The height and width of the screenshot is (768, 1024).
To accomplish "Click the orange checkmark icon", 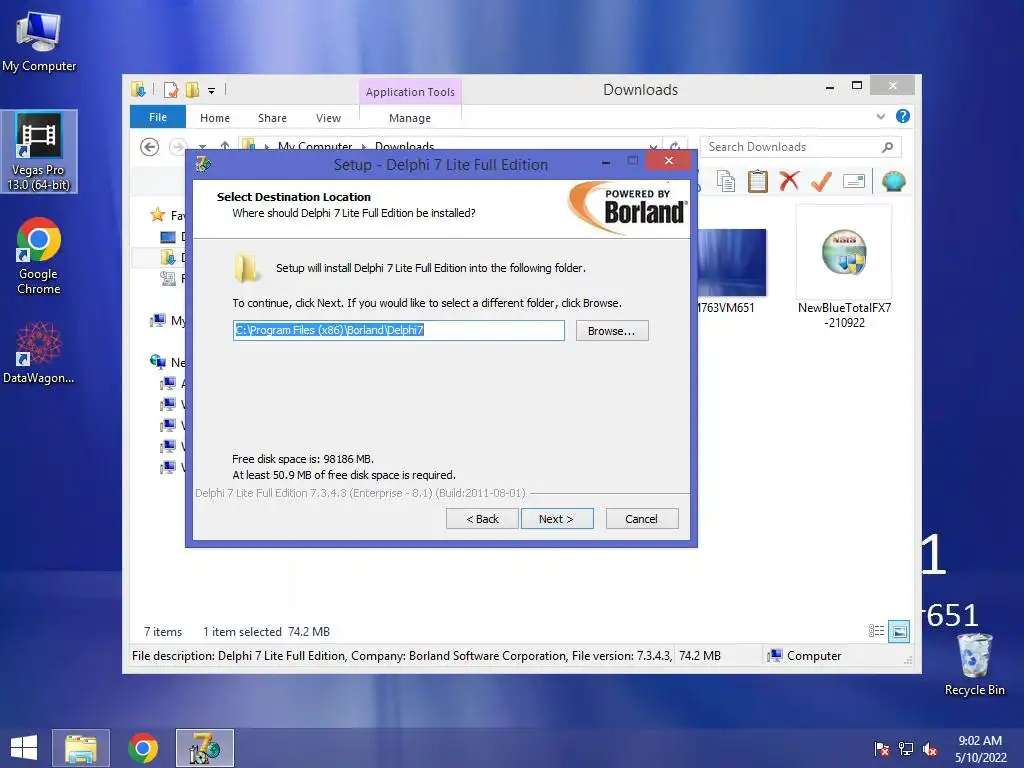I will [821, 180].
